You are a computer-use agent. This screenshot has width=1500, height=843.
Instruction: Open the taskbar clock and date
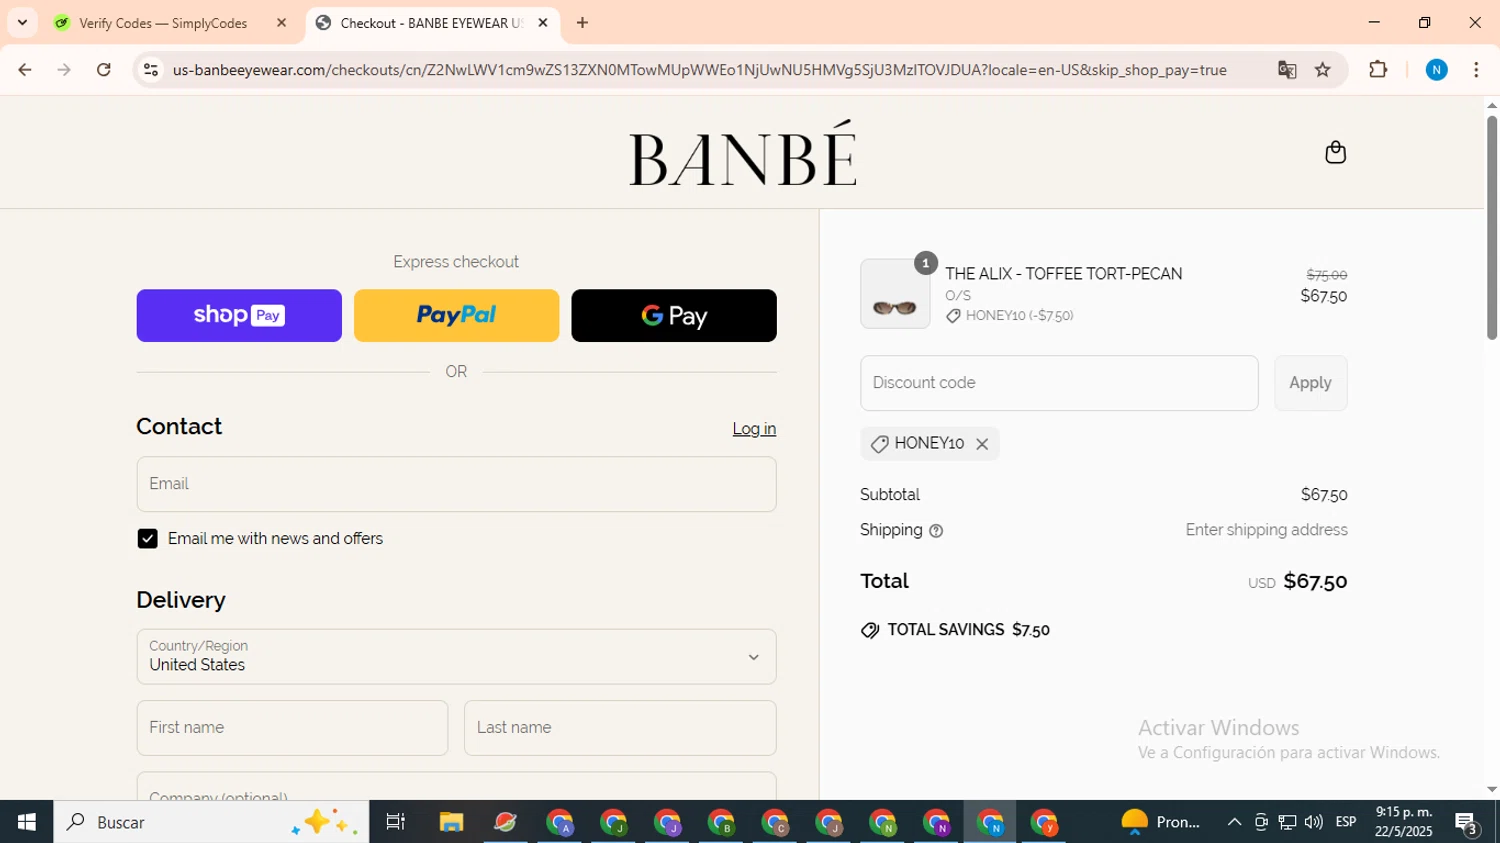click(x=1404, y=822)
